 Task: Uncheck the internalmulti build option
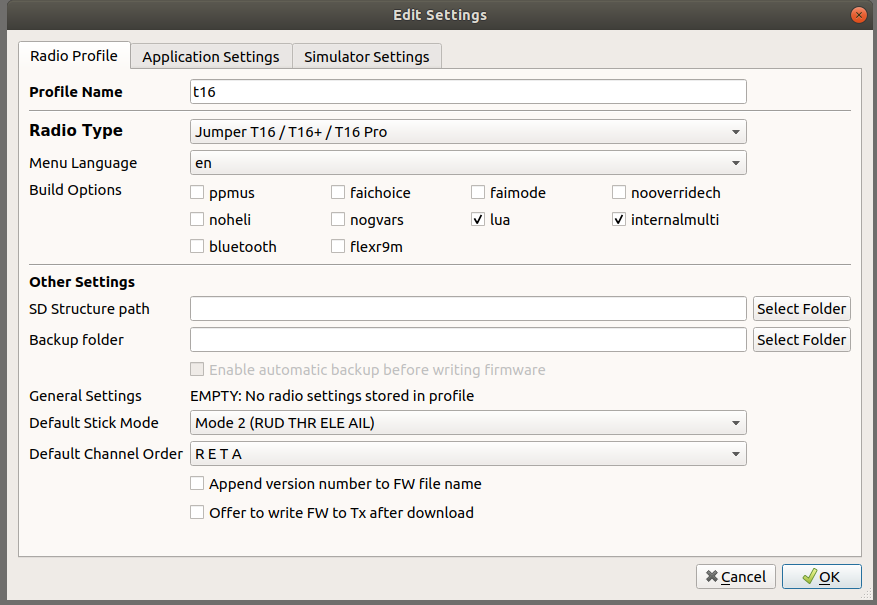pos(618,219)
